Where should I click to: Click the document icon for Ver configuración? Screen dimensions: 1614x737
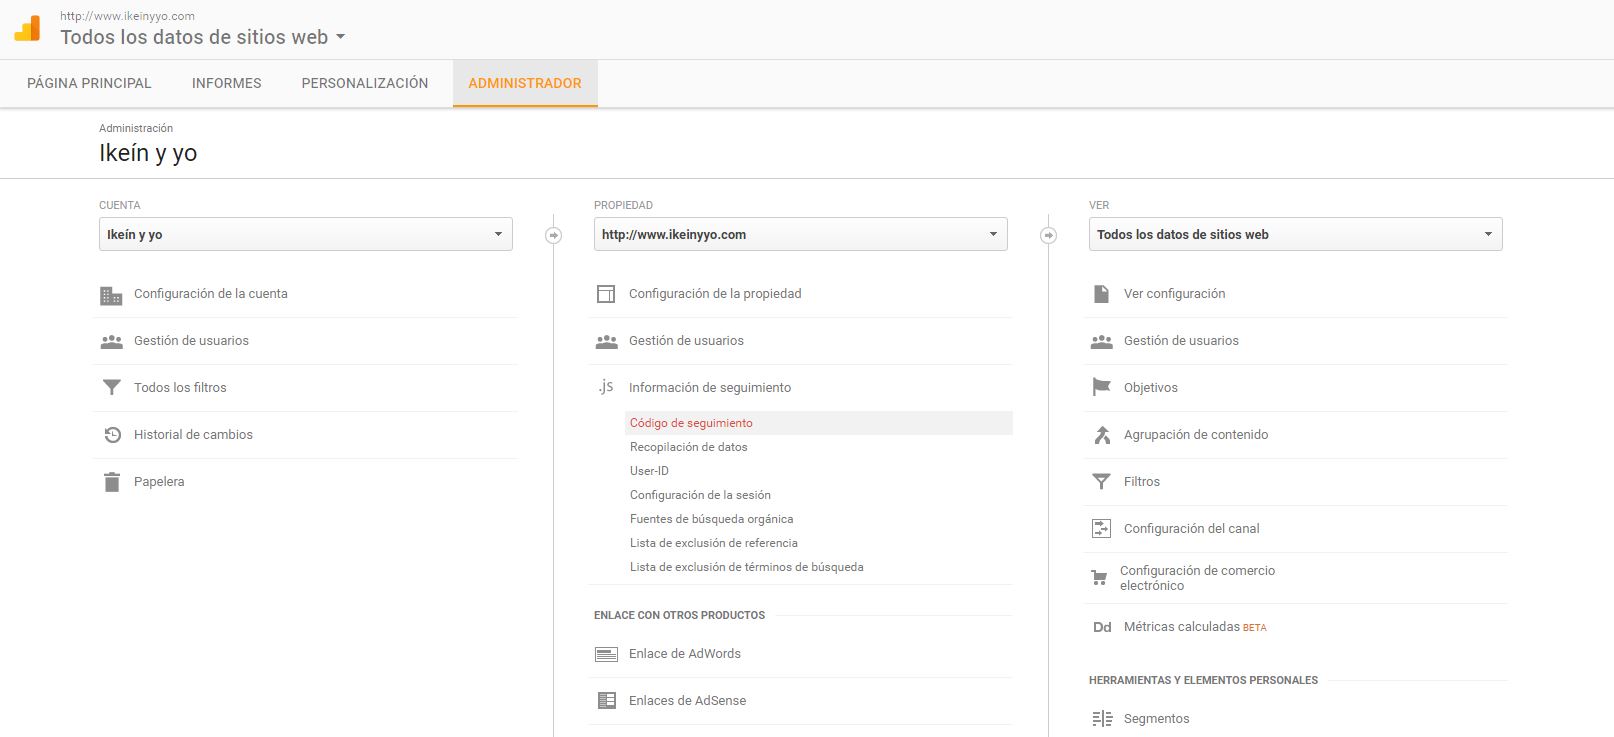[1101, 294]
